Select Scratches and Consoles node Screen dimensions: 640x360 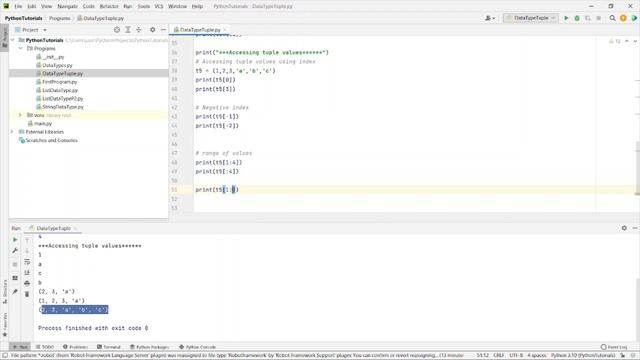coord(51,140)
